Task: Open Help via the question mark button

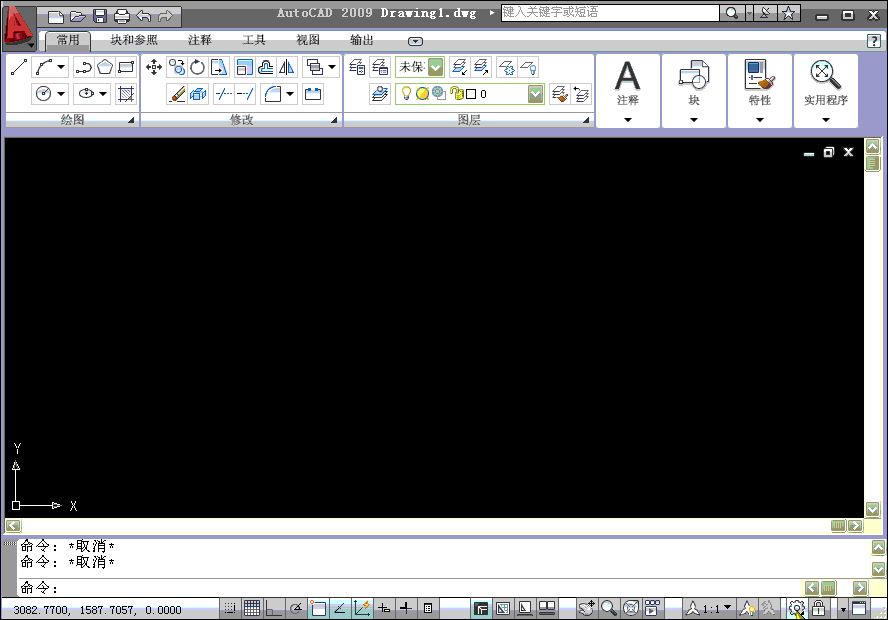Action: pos(875,41)
